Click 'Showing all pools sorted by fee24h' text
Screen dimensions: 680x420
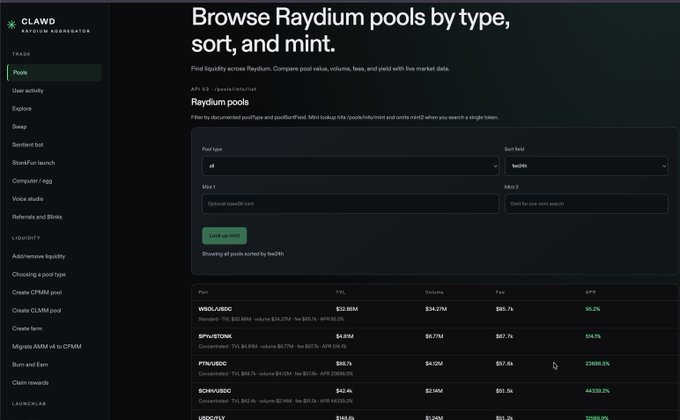tap(243, 254)
